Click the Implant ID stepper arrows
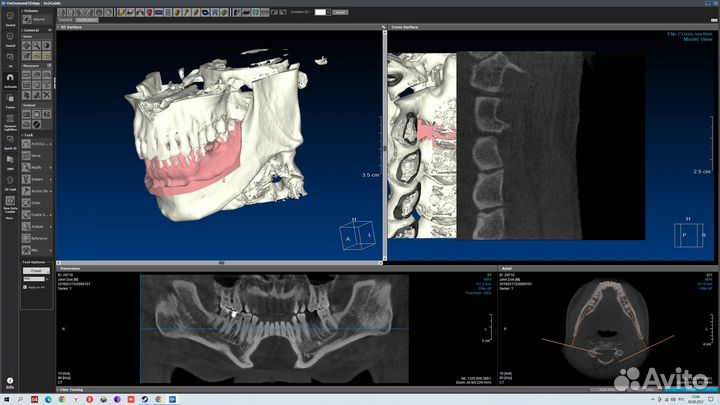This screenshot has width=720, height=405. point(328,12)
